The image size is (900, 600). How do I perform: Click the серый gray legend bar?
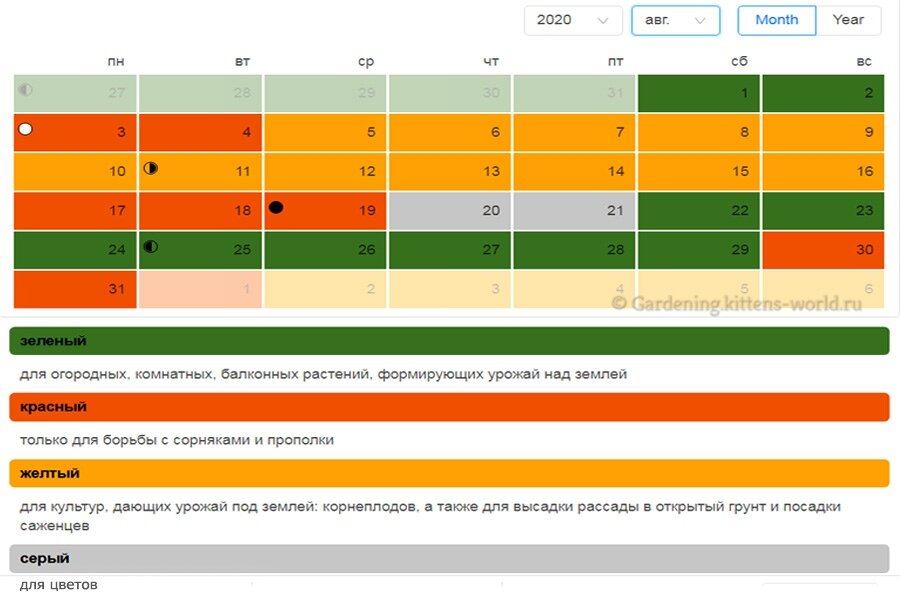pyautogui.click(x=449, y=558)
